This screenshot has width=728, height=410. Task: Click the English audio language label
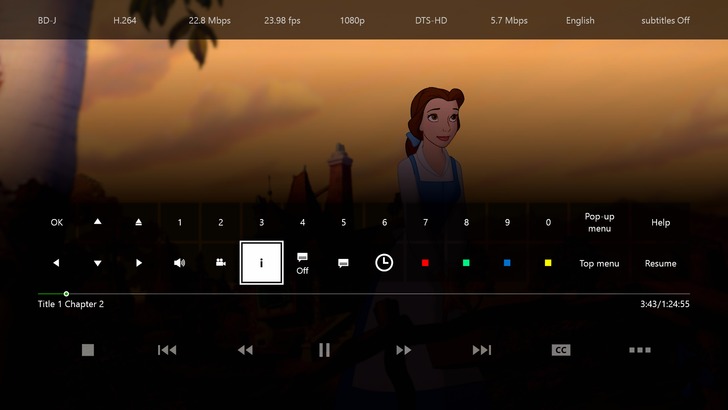(580, 20)
